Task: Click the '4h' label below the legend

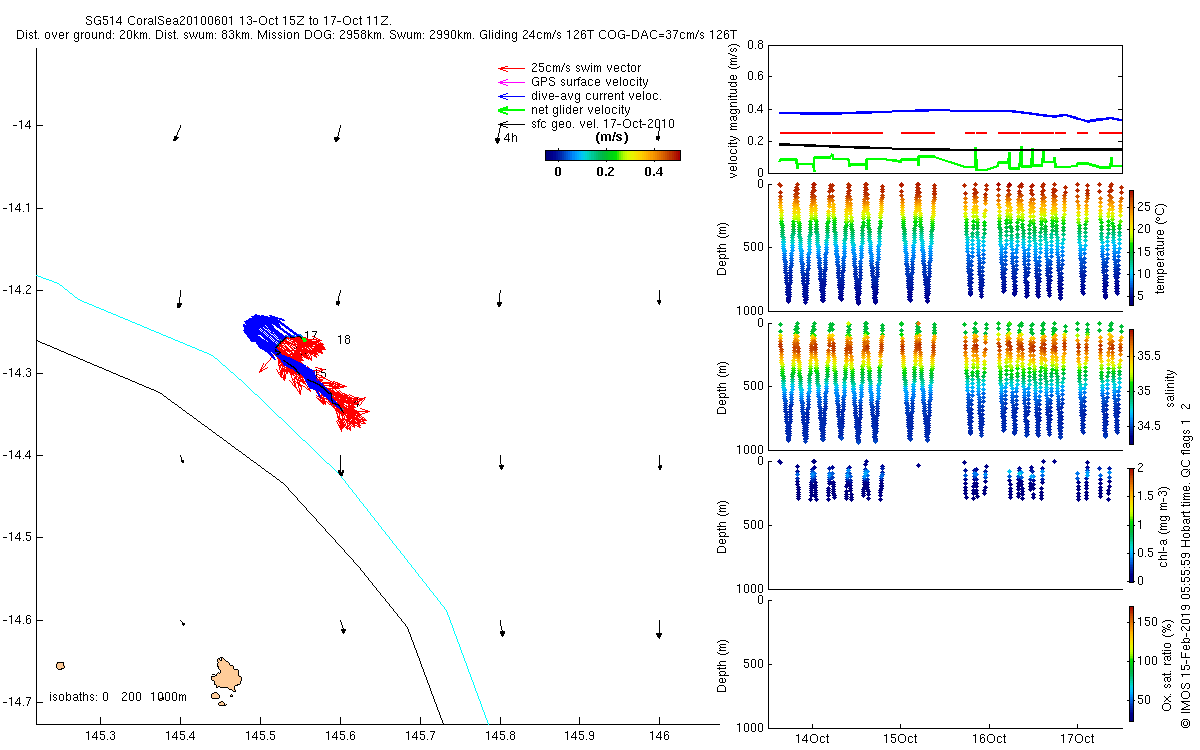Action: tap(511, 138)
